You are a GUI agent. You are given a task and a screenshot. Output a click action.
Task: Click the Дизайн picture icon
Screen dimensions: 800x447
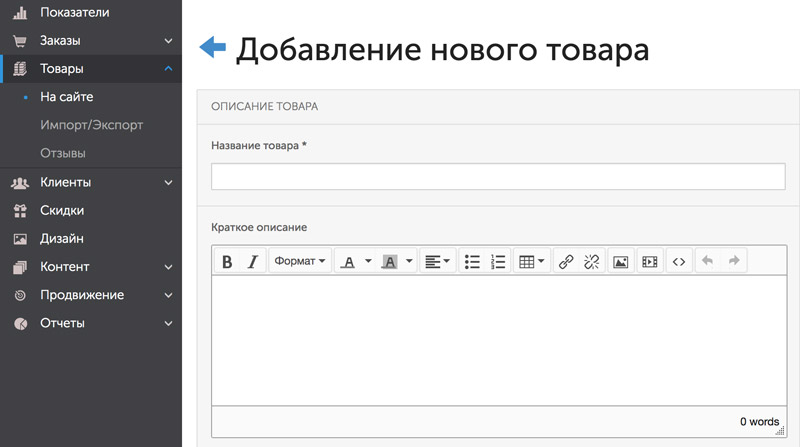pos(20,239)
